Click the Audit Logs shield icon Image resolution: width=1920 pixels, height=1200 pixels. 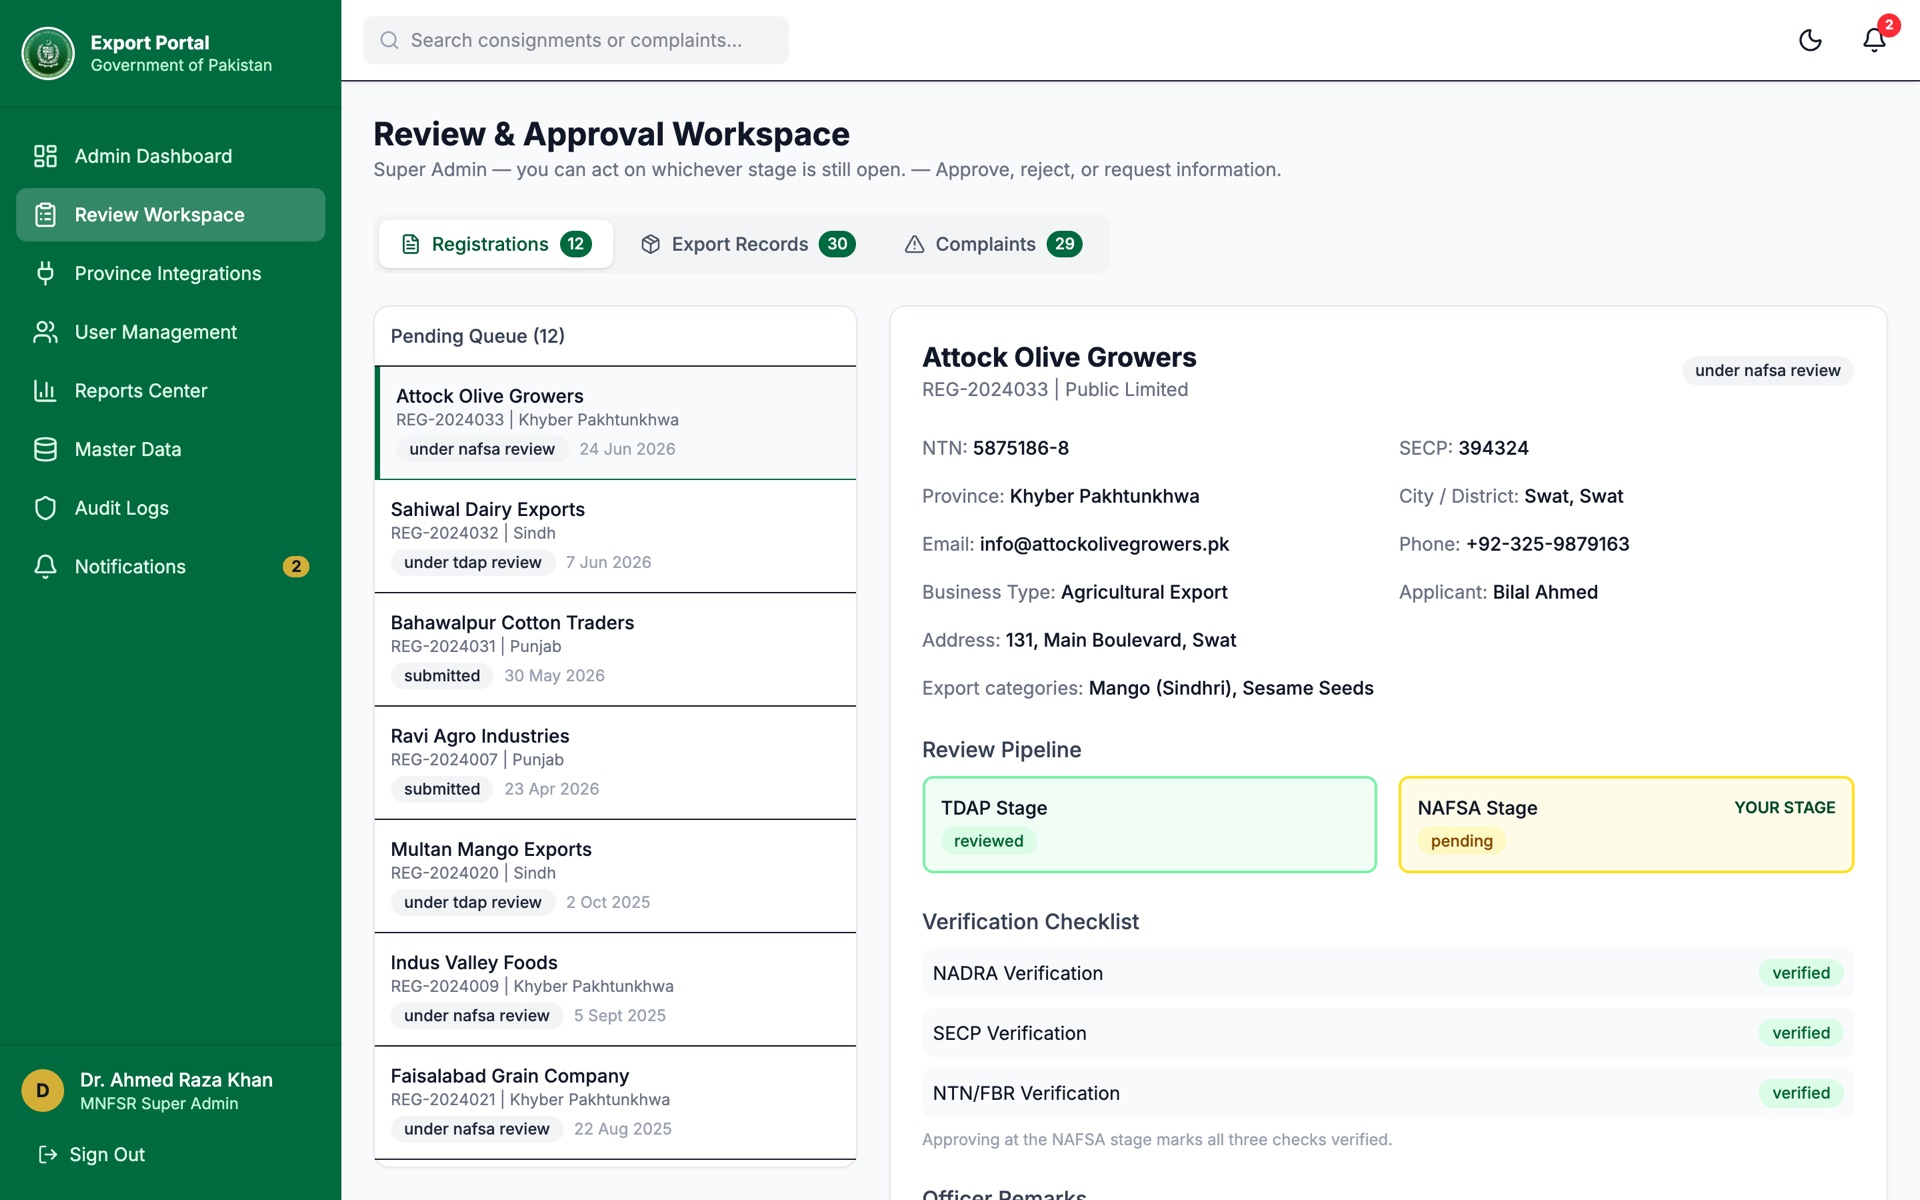click(45, 508)
